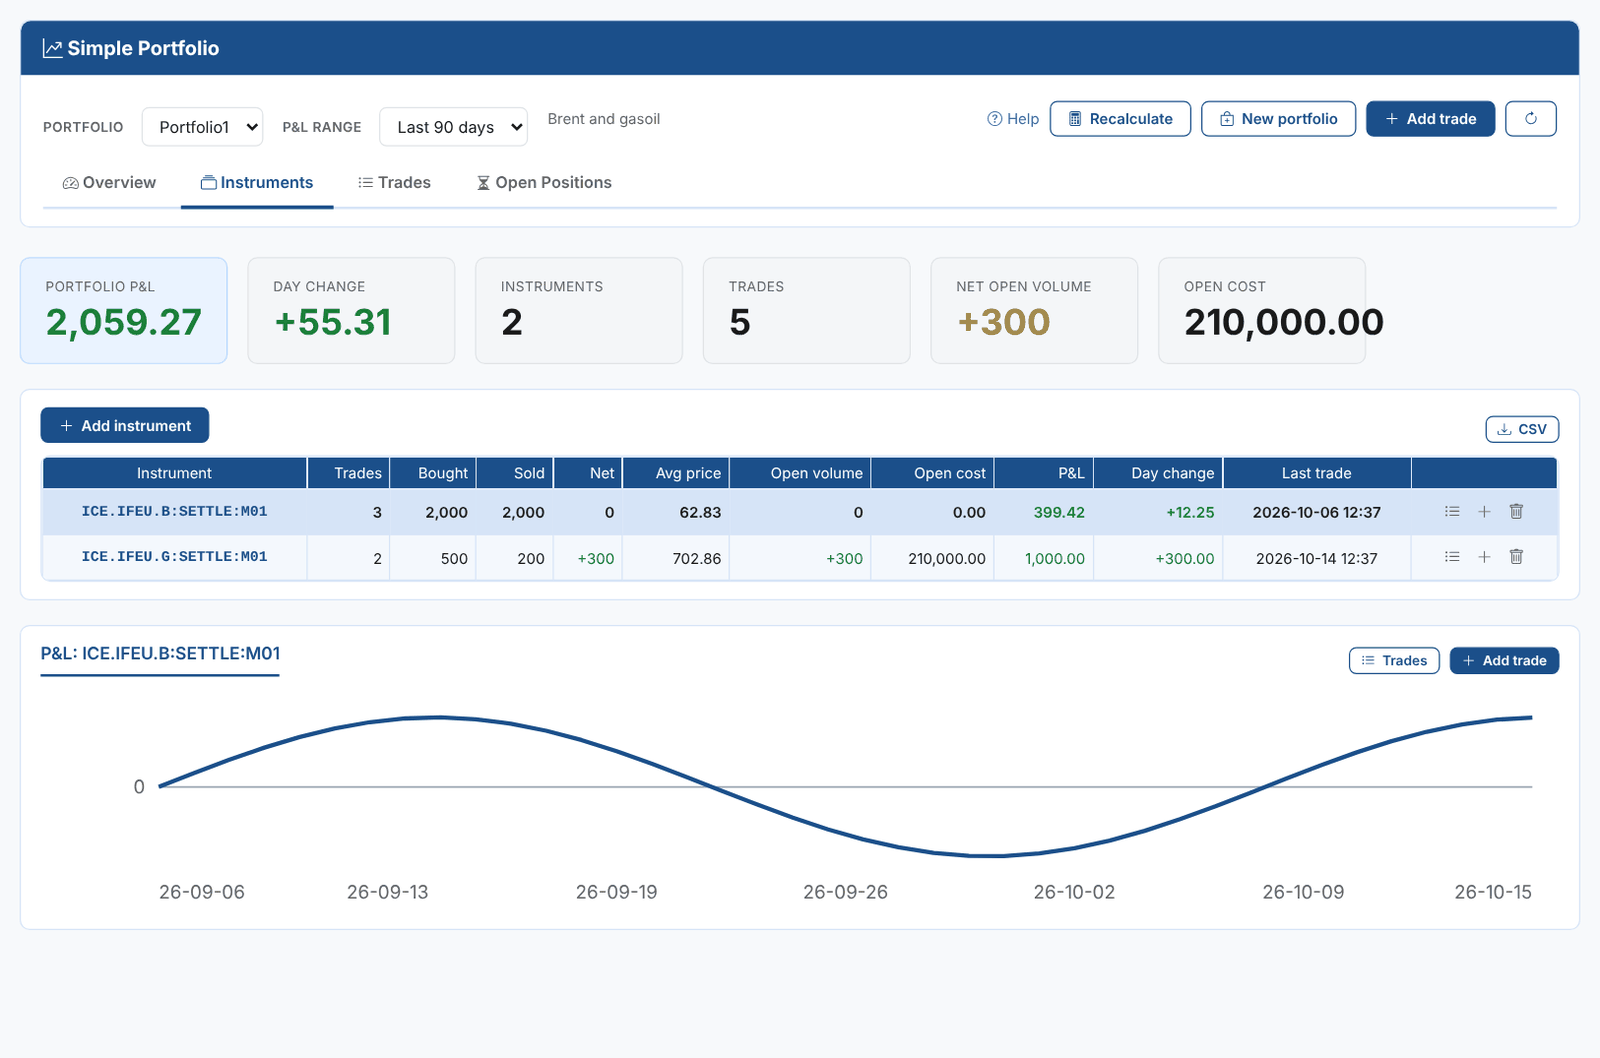Image resolution: width=1600 pixels, height=1058 pixels.
Task: Add trade plus icon for ICE.IFEU.G:SETTLE:M01
Action: tap(1484, 557)
